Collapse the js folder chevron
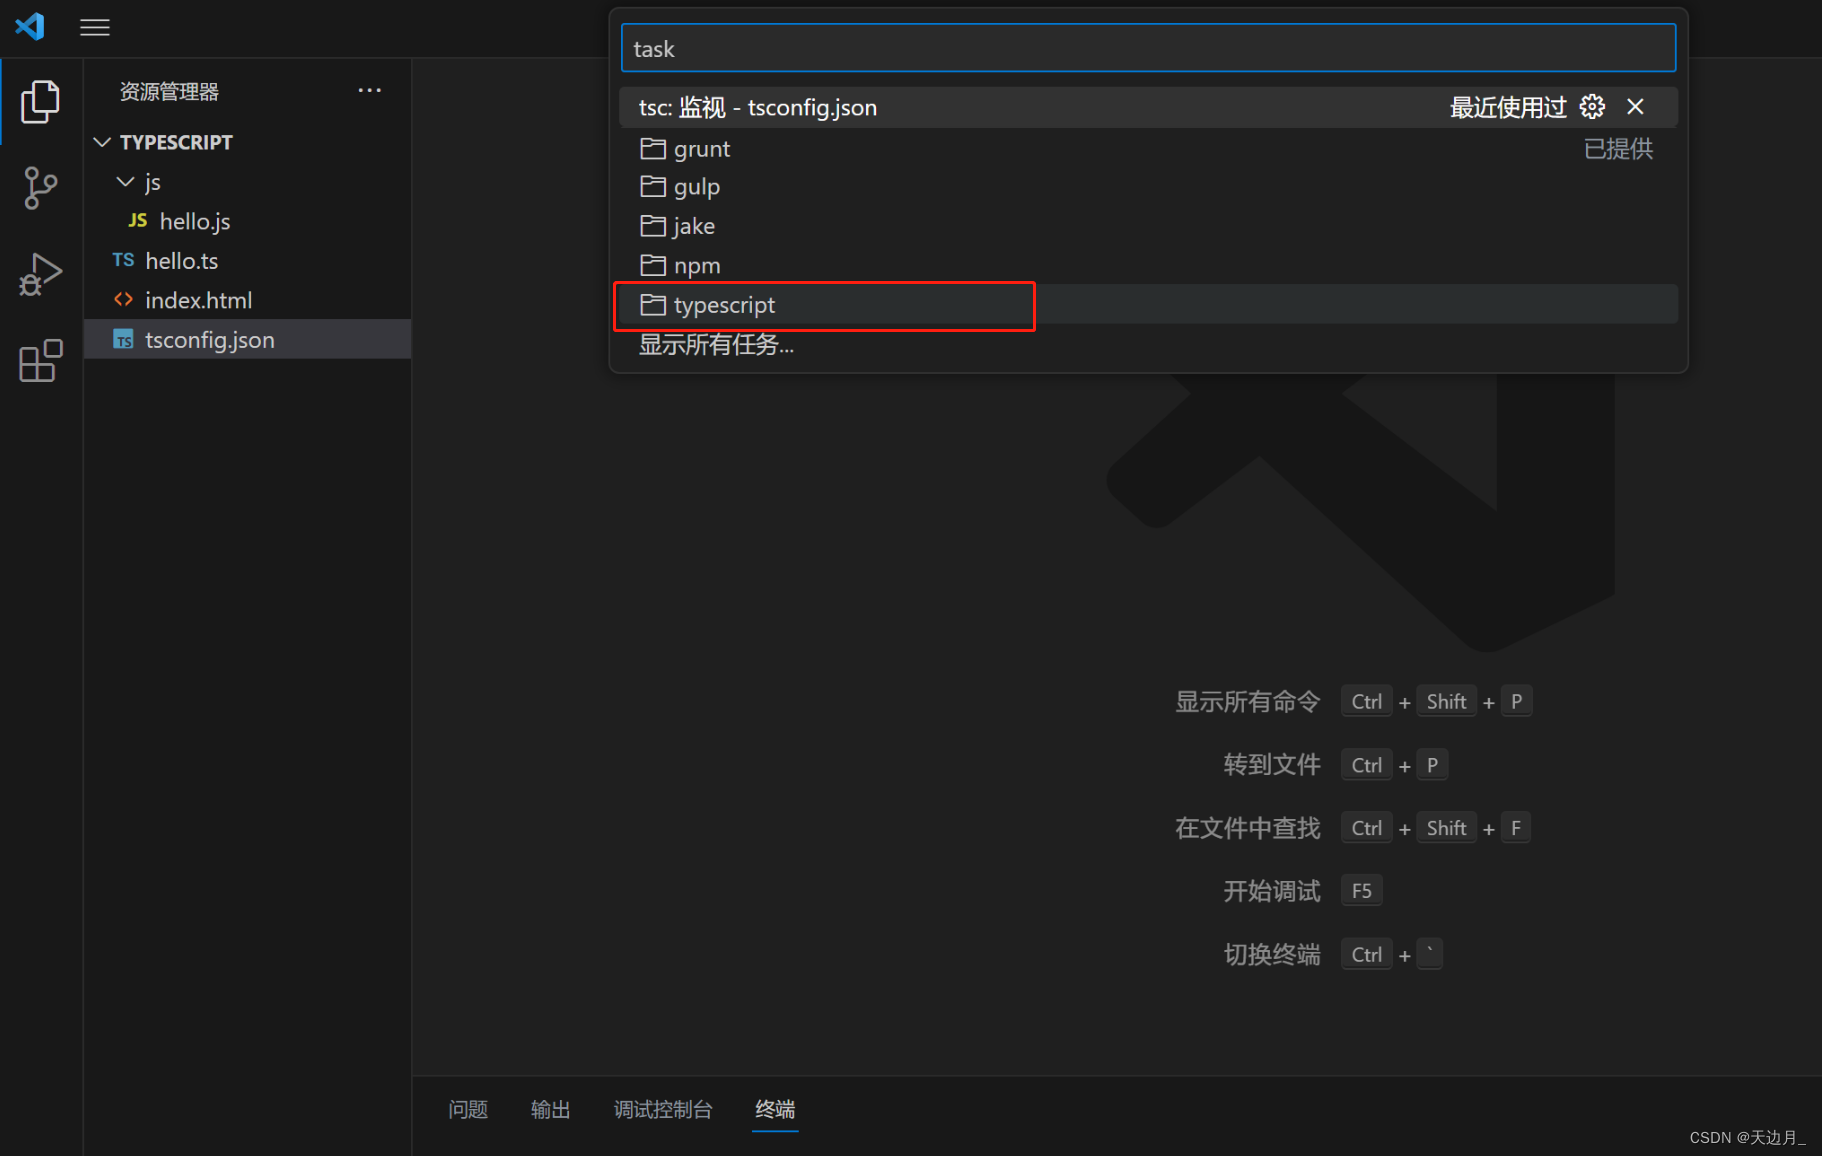1822x1156 pixels. pyautogui.click(x=125, y=181)
